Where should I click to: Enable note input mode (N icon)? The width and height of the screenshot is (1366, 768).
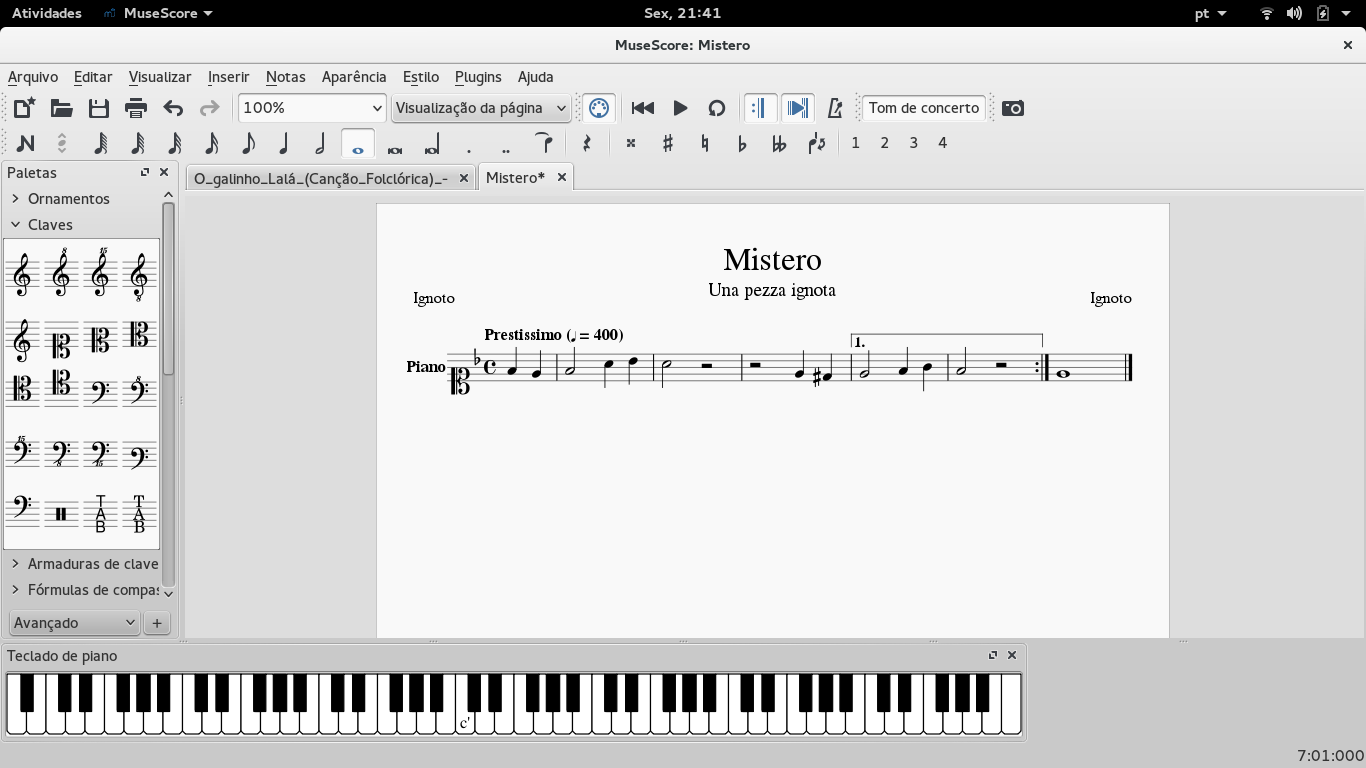tap(25, 143)
